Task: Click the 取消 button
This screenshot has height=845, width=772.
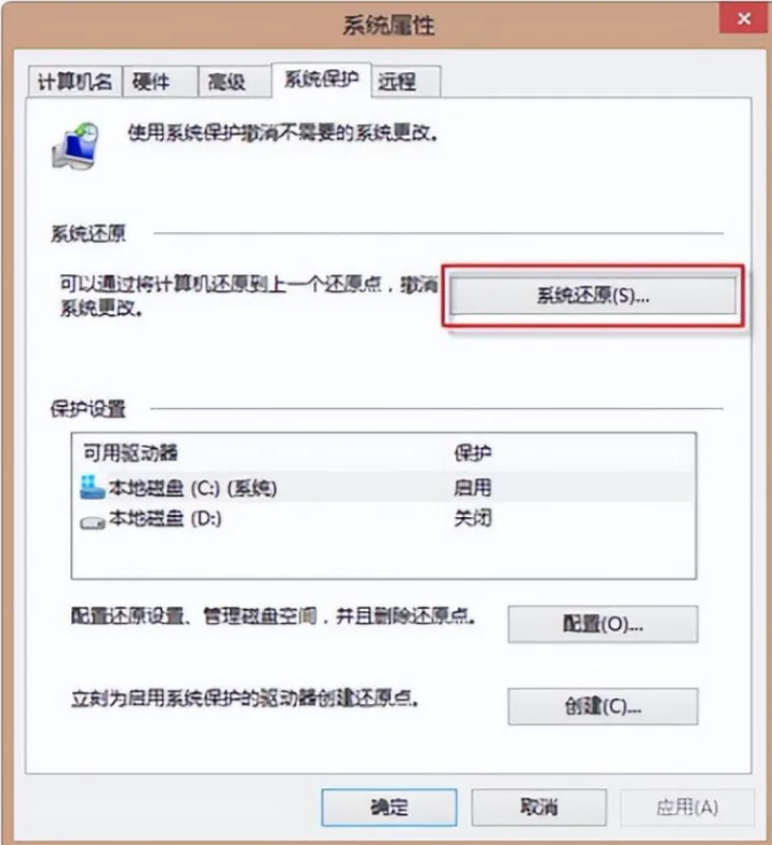Action: click(539, 807)
